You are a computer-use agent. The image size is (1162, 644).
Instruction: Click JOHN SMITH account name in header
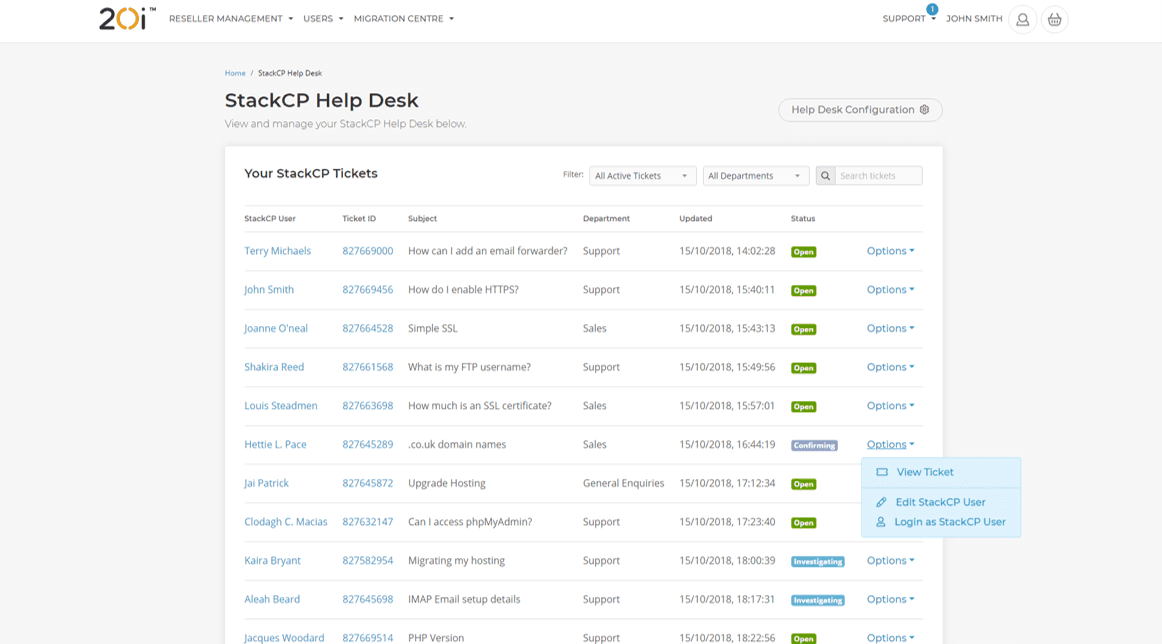tap(974, 19)
